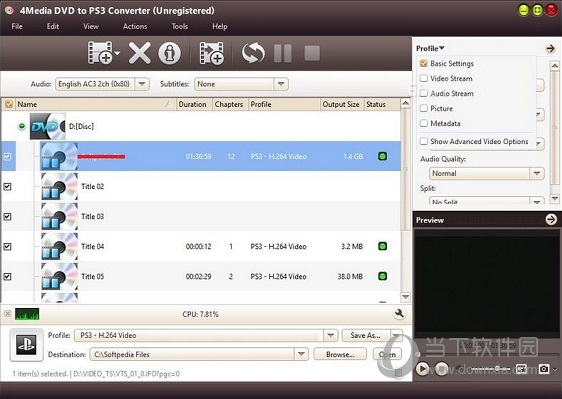Open the Actions menu
This screenshot has height=399, width=562.
[135, 26]
